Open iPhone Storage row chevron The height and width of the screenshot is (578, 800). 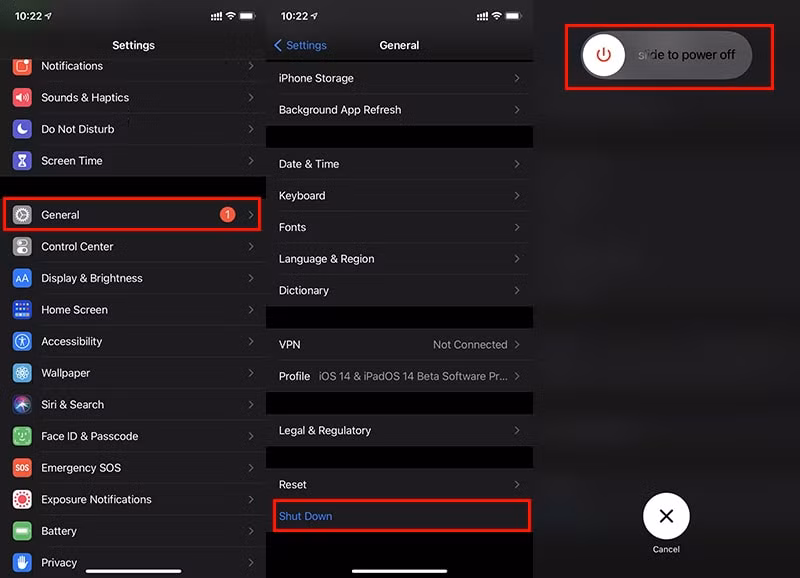pos(517,78)
